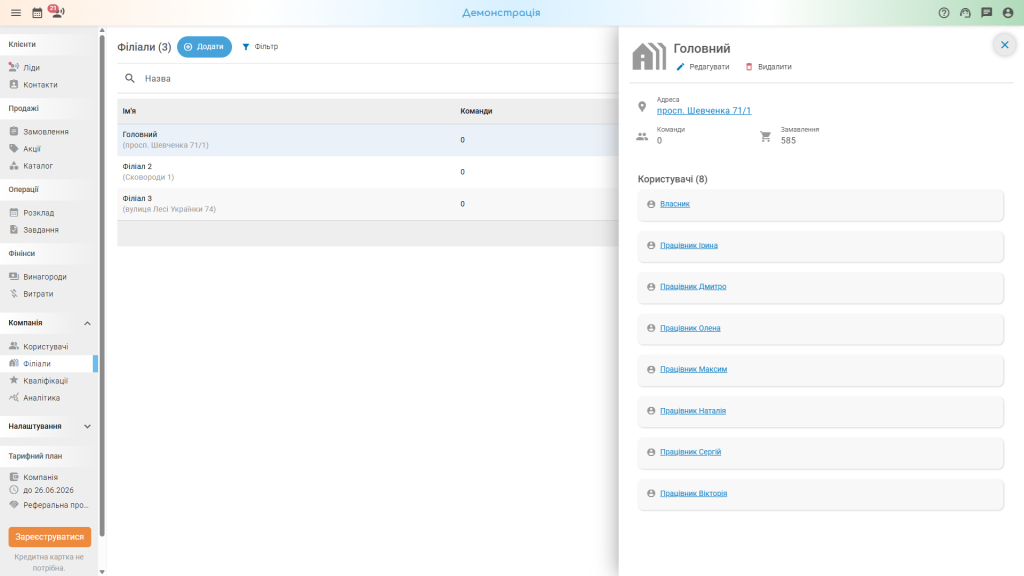The image size is (1024, 576).
Task: Expand the Налаштування section
Action: click(87, 426)
